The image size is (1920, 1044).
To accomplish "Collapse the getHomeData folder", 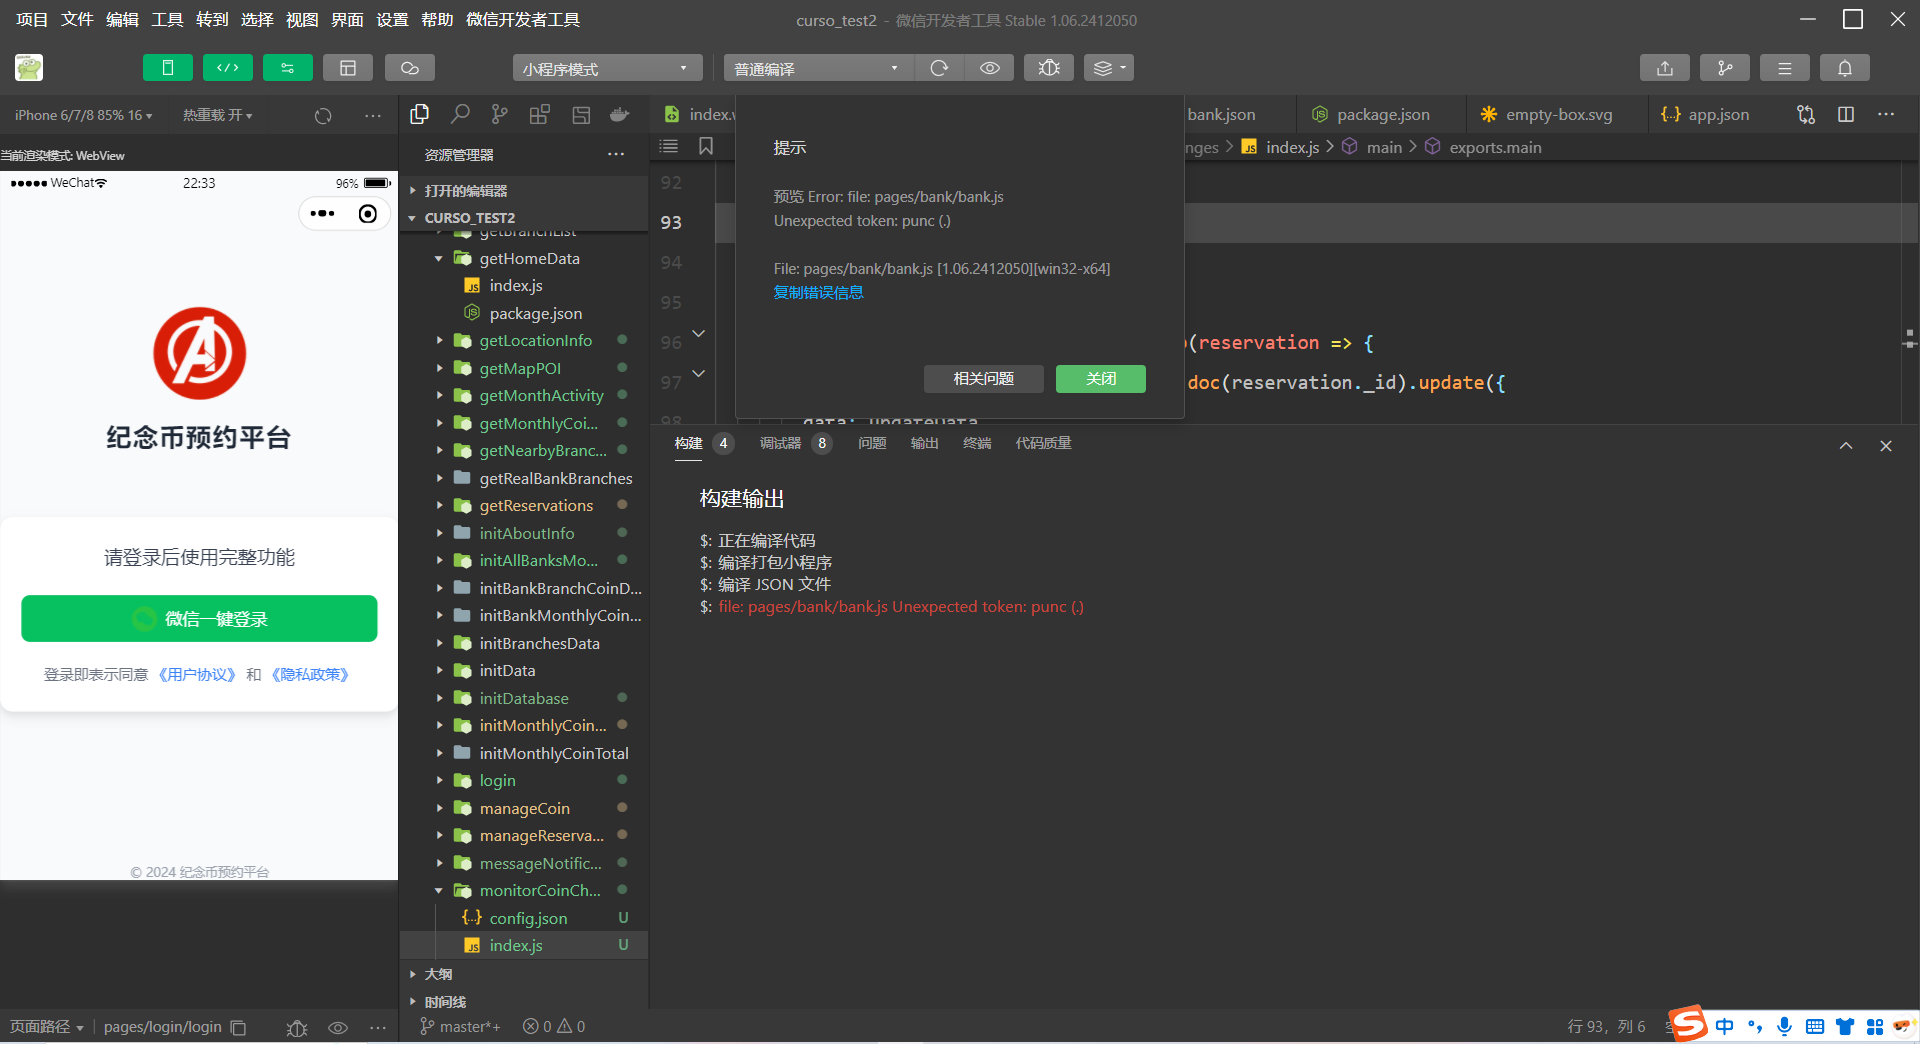I will coord(524,258).
